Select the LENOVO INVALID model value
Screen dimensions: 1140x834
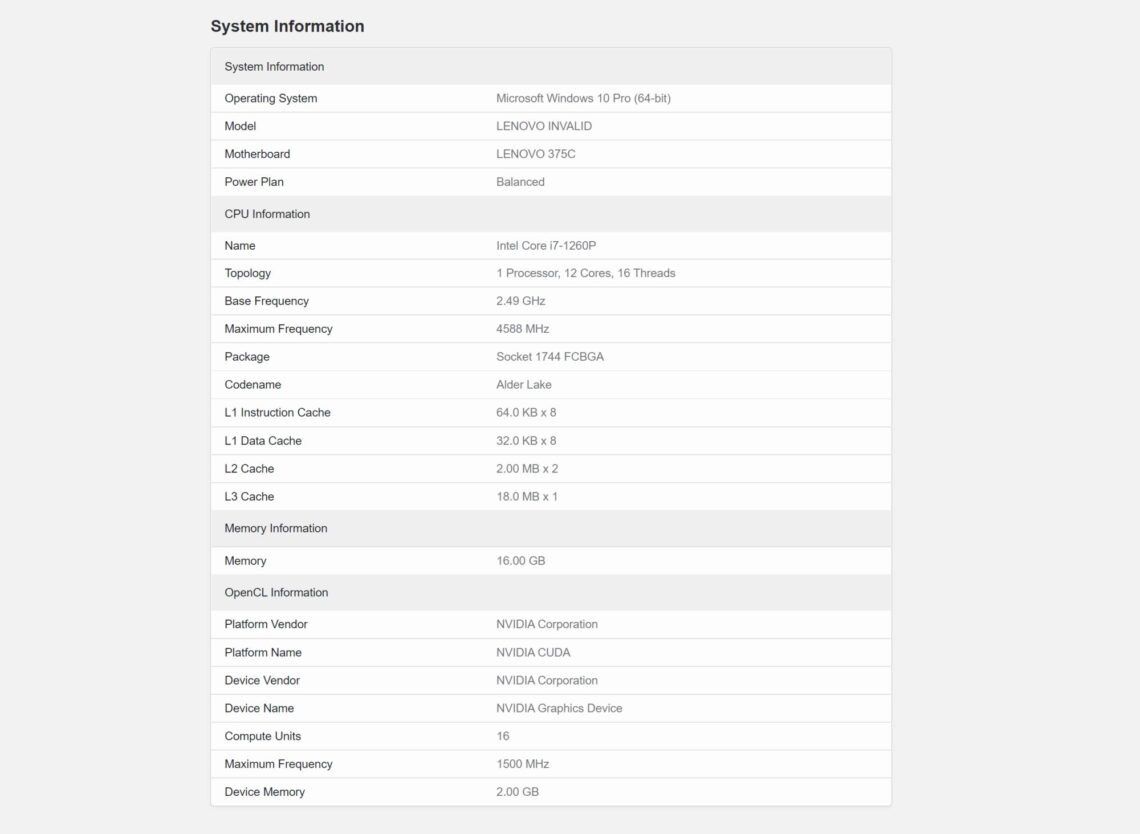pos(544,126)
